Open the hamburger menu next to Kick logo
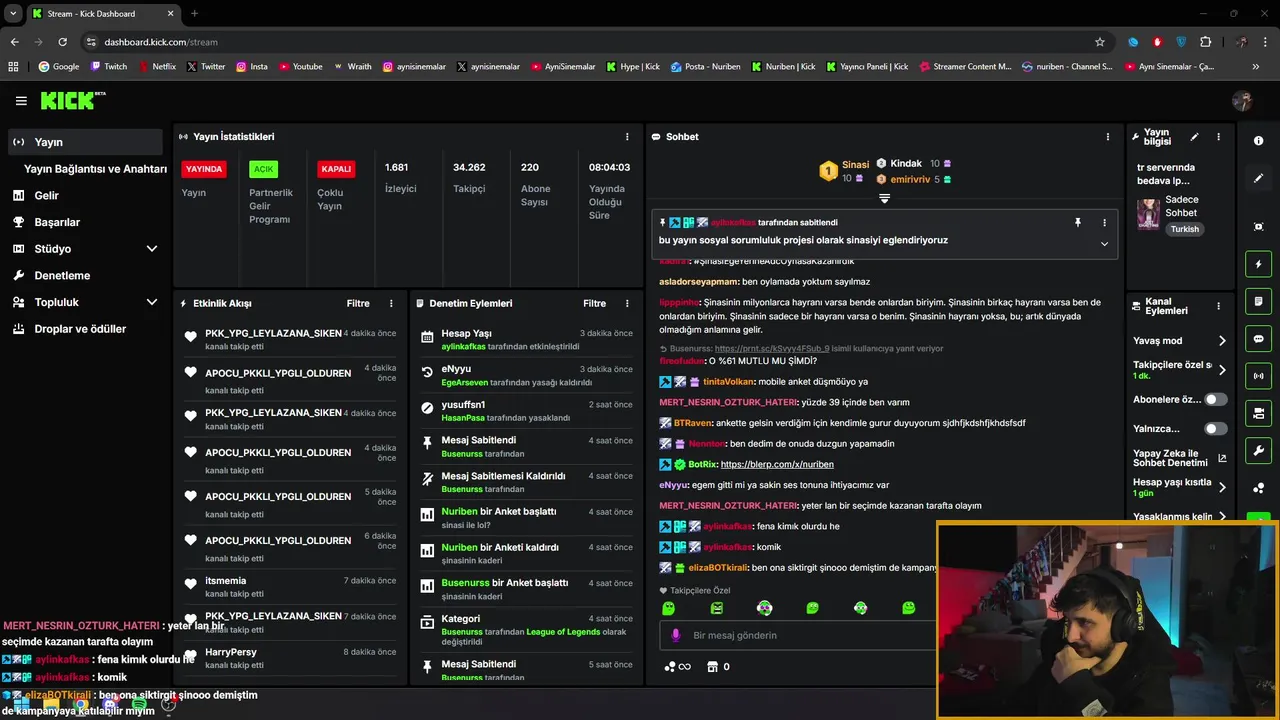The height and width of the screenshot is (720, 1280). tap(21, 101)
